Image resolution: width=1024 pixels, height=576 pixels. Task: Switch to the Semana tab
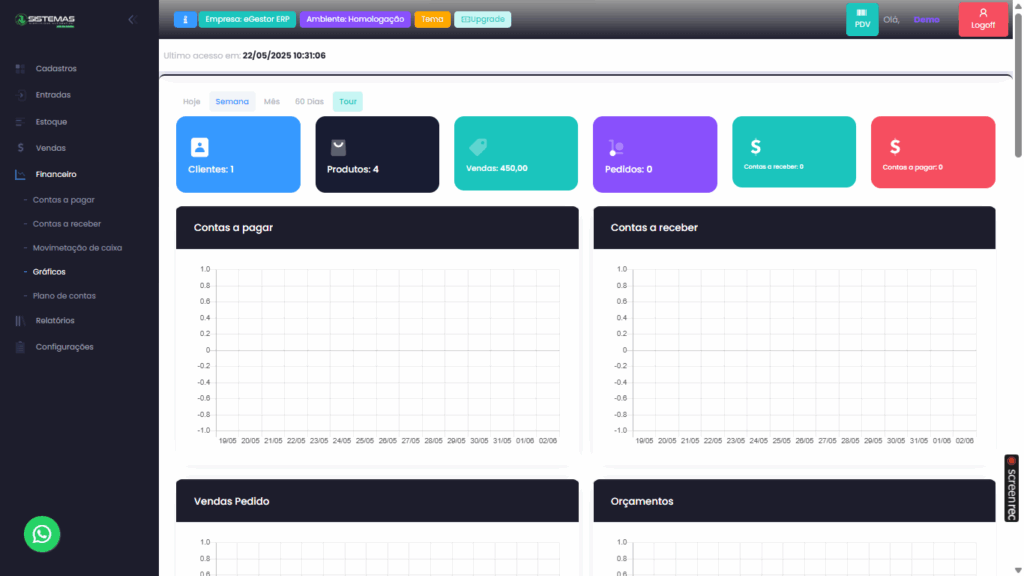pyautogui.click(x=232, y=102)
